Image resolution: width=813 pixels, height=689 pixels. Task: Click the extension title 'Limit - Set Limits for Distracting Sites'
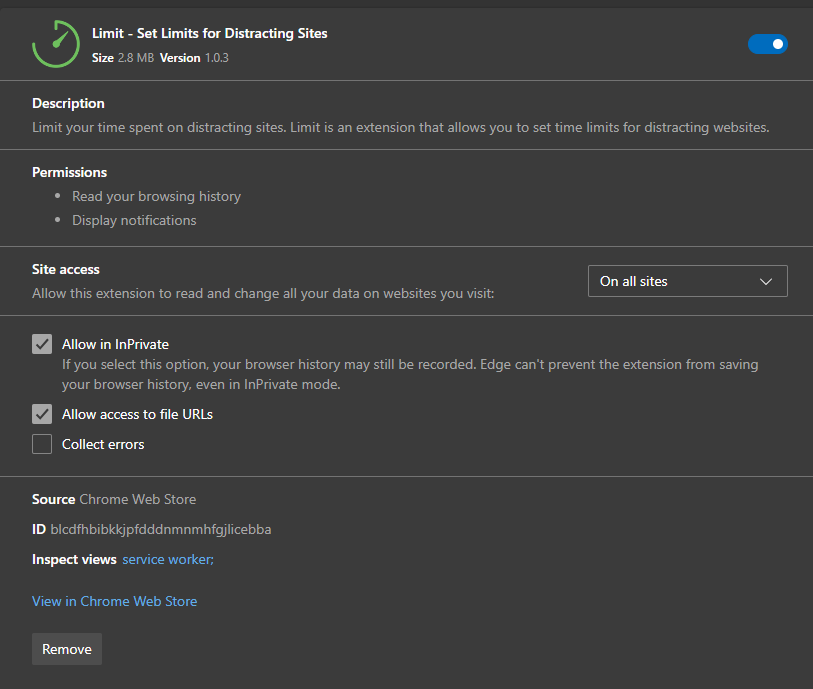click(x=209, y=34)
